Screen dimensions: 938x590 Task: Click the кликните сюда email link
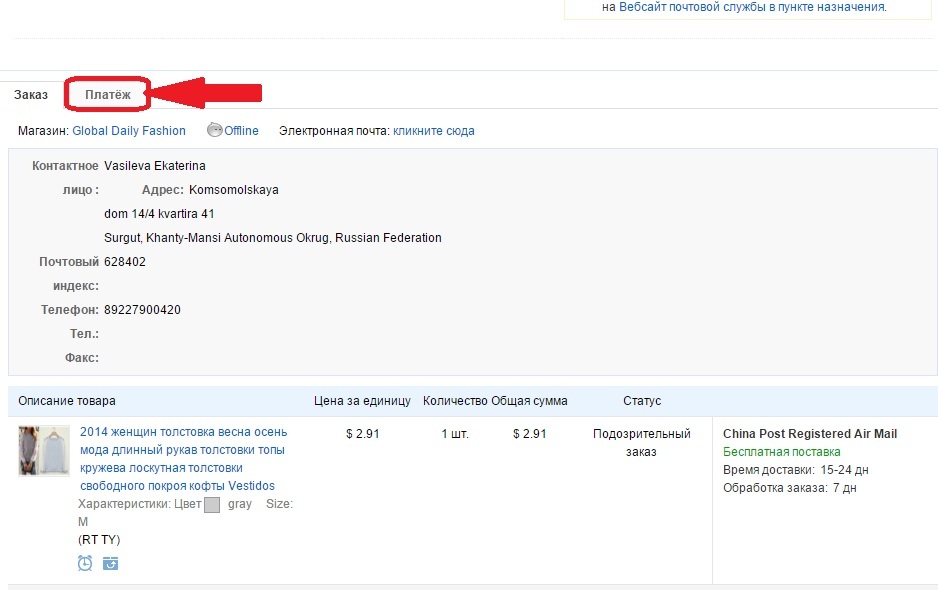pos(433,131)
